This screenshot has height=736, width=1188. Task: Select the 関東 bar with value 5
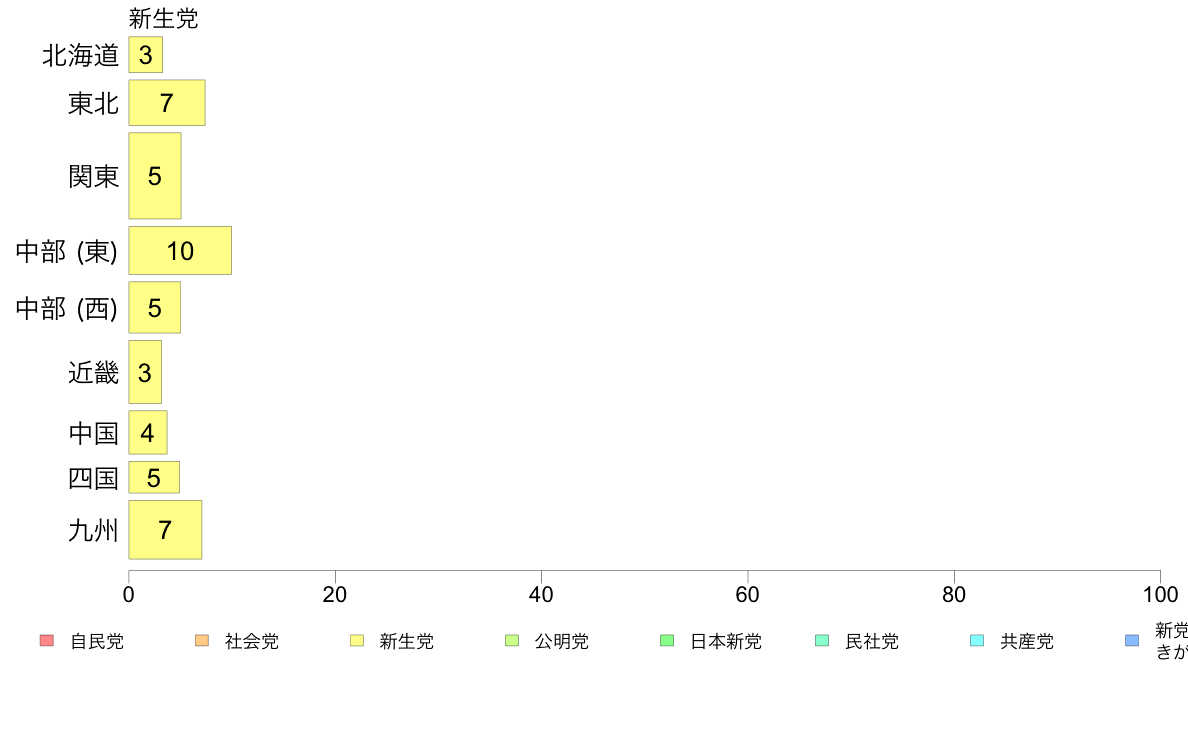(155, 176)
